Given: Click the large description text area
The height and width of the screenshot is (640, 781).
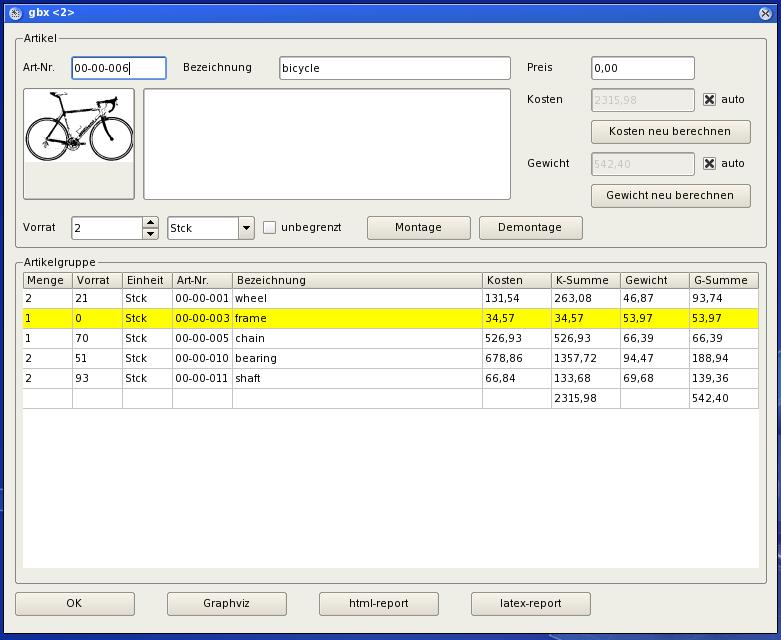Looking at the screenshot, I should [327, 144].
